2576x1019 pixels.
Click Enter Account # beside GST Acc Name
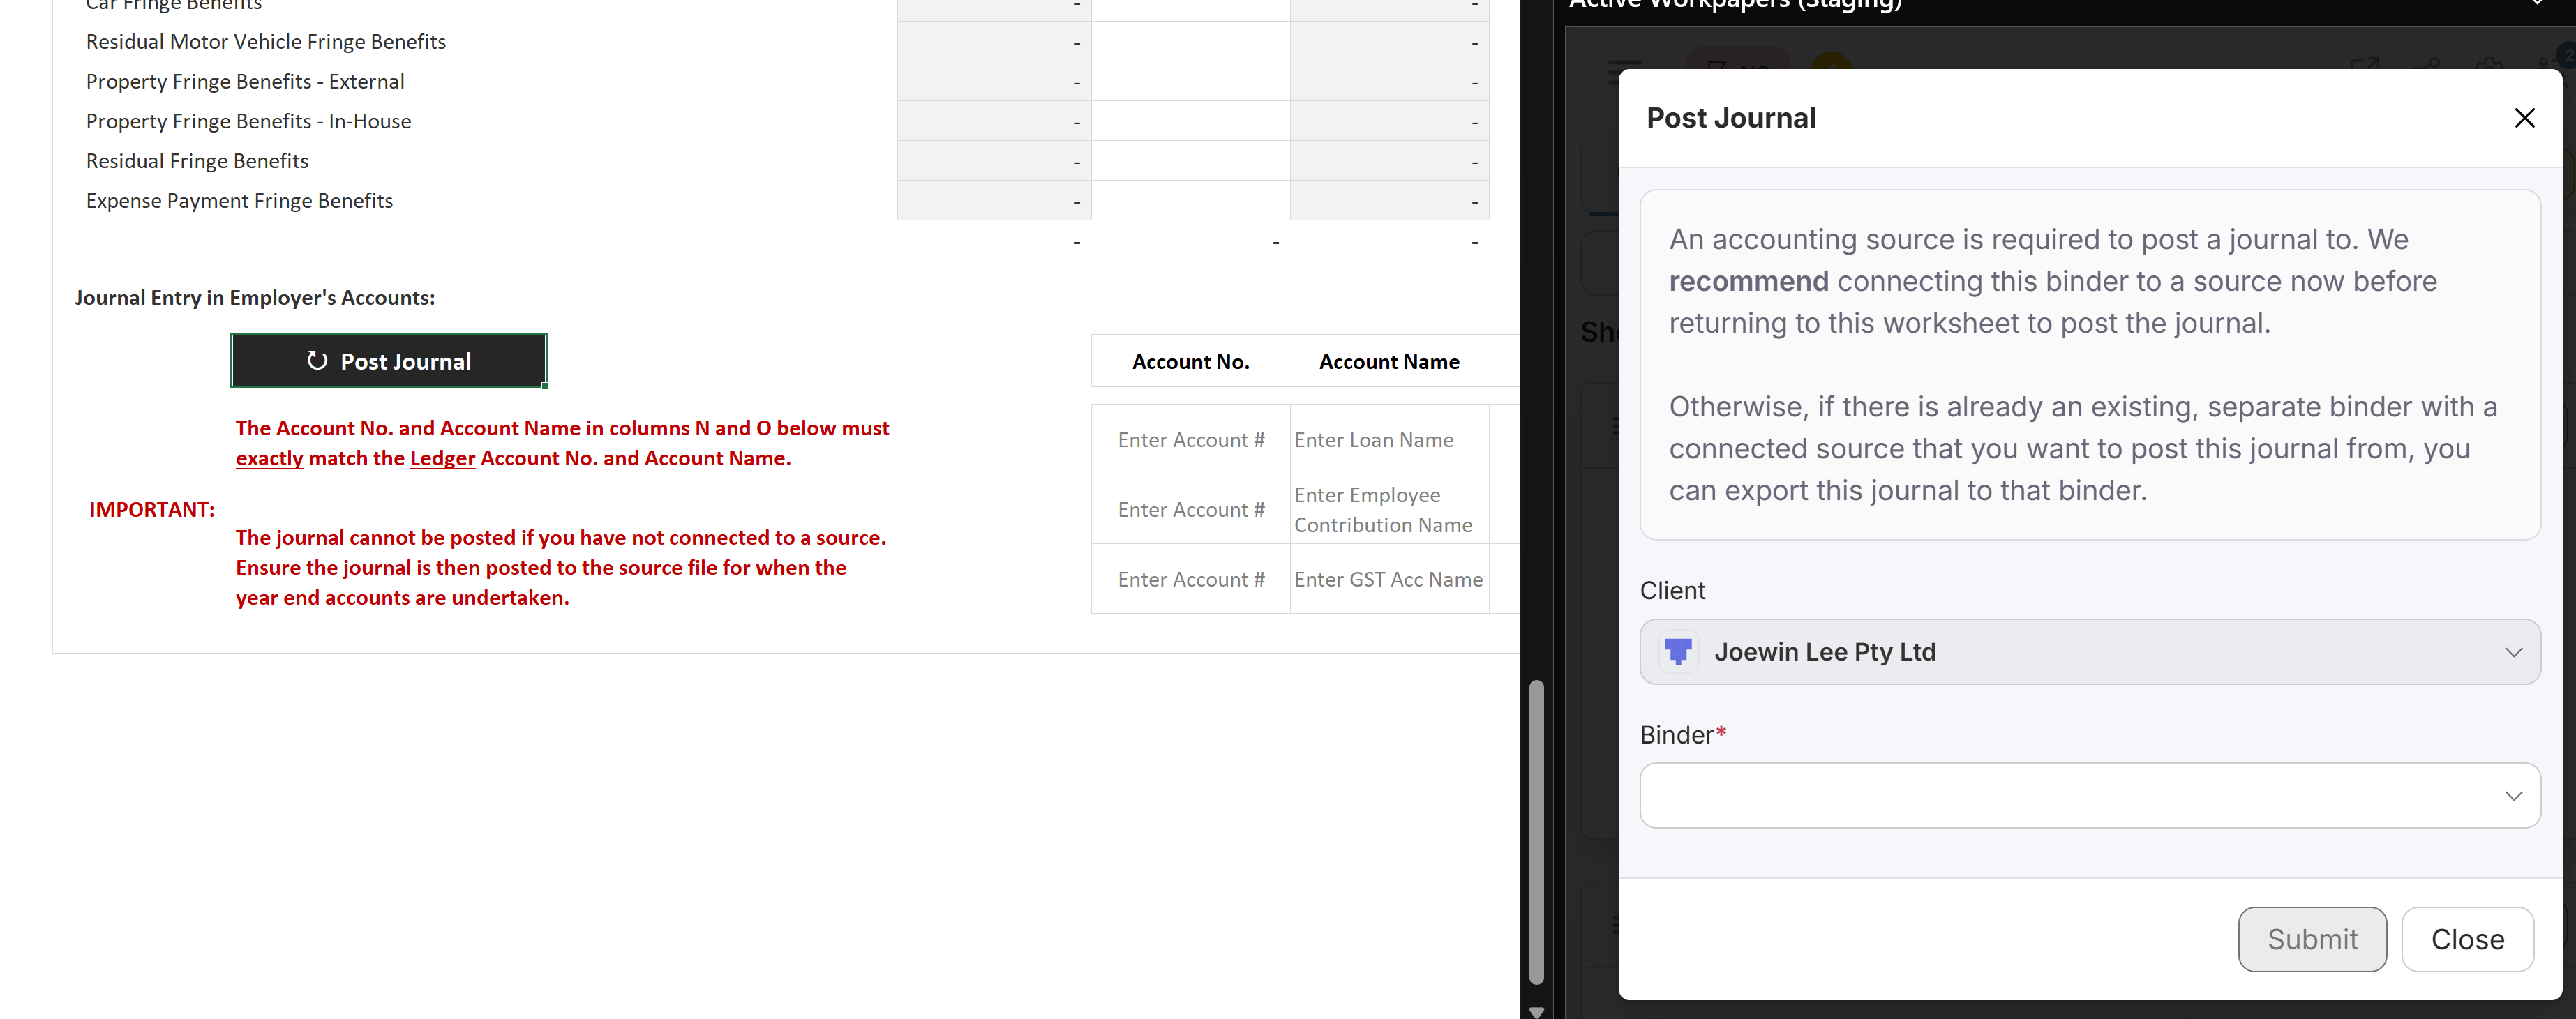(x=1190, y=580)
